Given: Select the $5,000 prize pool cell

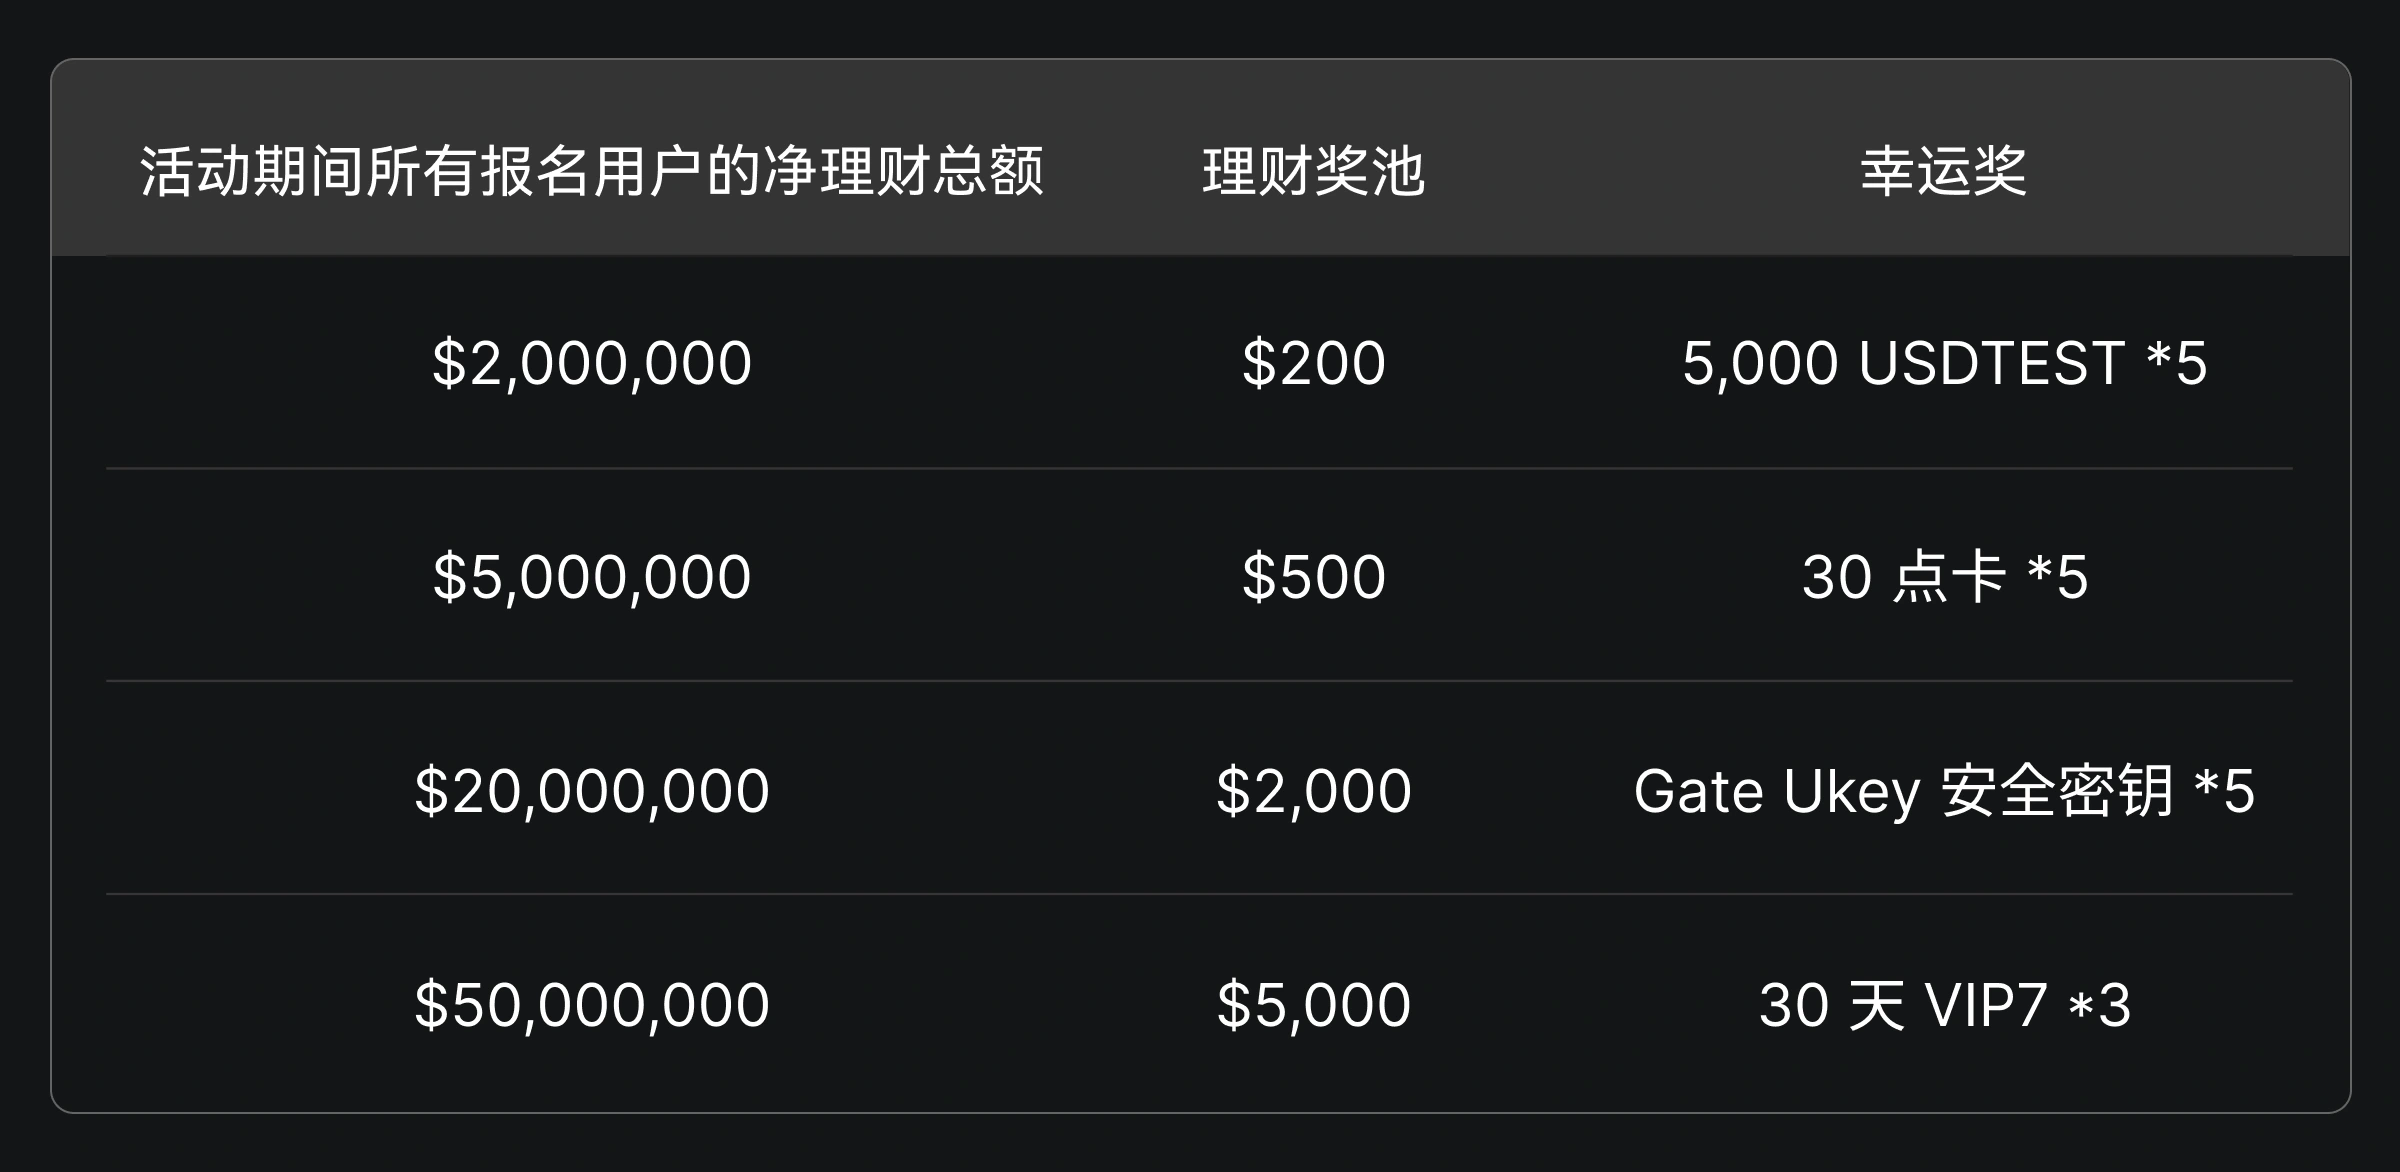Looking at the screenshot, I should coord(1313,1005).
